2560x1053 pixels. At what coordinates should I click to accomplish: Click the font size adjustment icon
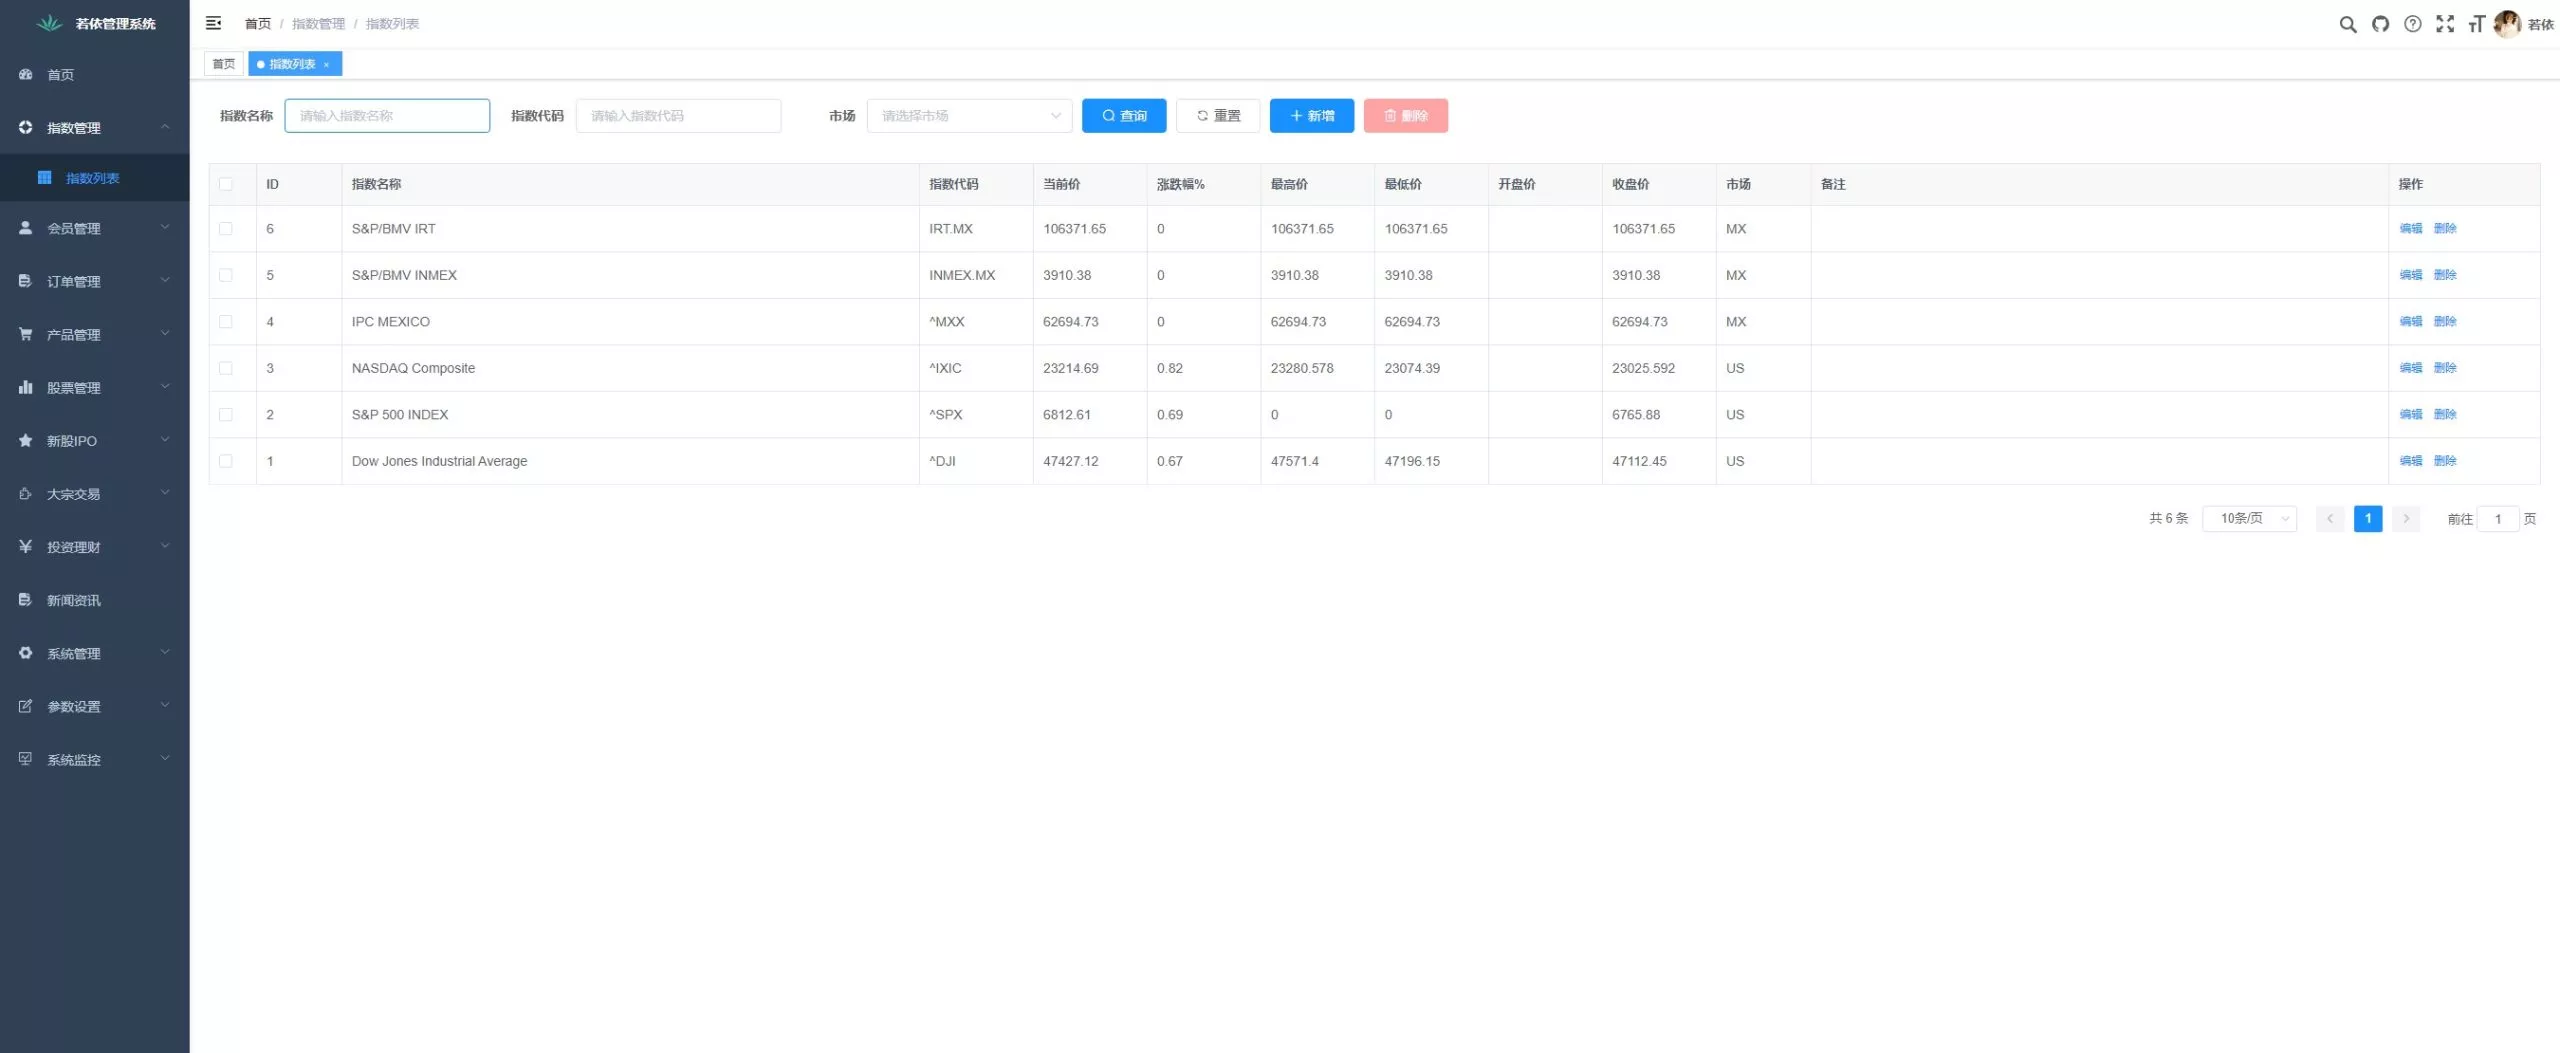(x=2476, y=24)
